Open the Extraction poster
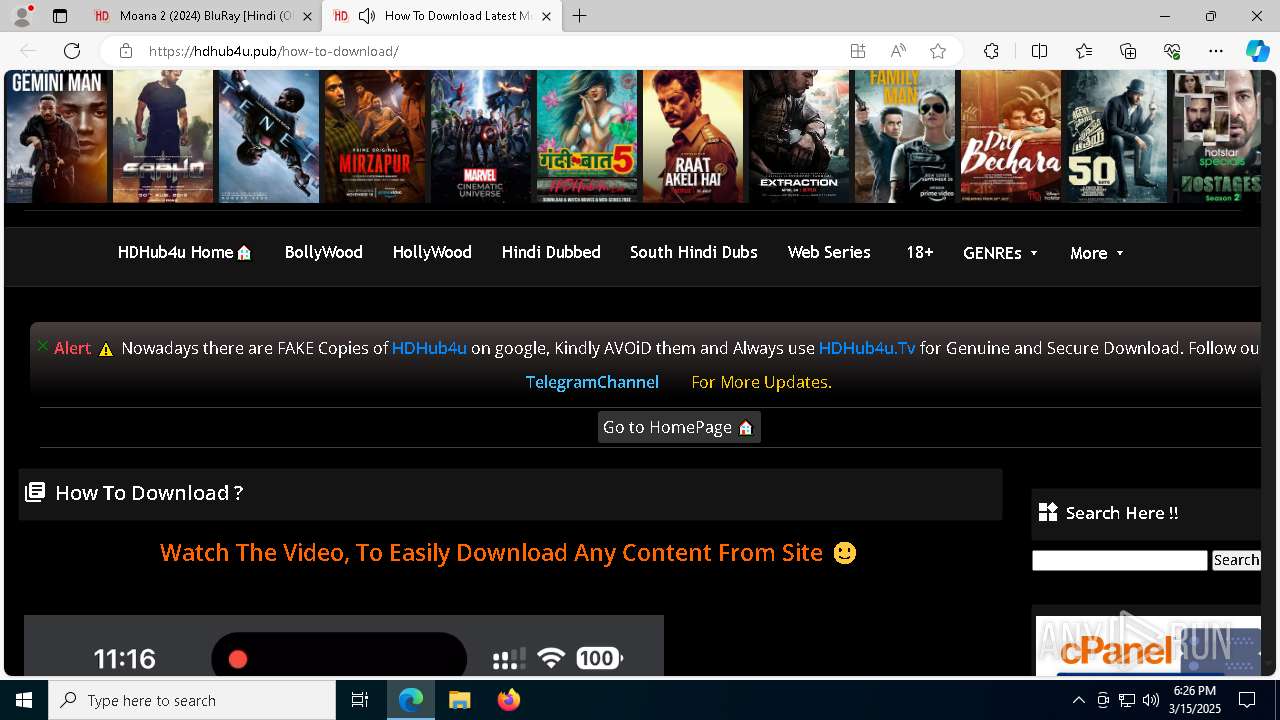The height and width of the screenshot is (720, 1280). pos(799,136)
